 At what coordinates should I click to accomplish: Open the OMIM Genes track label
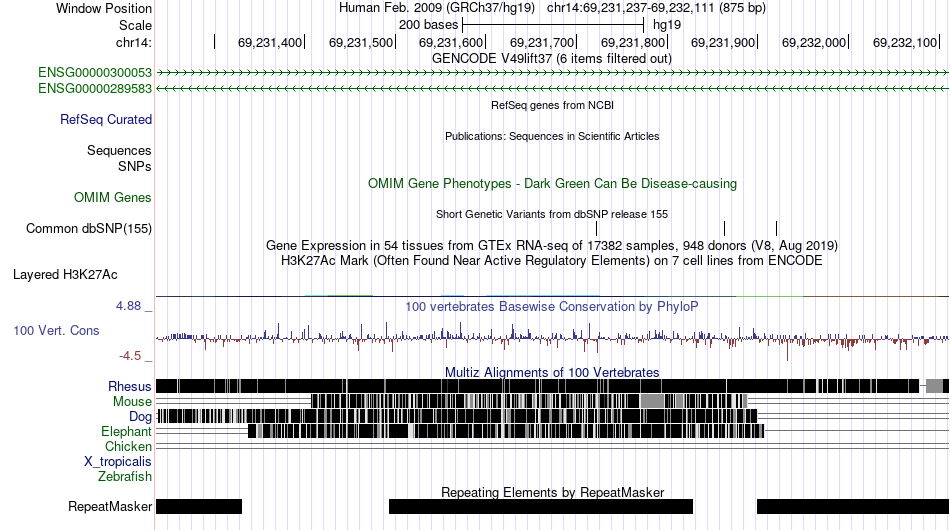pyautogui.click(x=113, y=197)
